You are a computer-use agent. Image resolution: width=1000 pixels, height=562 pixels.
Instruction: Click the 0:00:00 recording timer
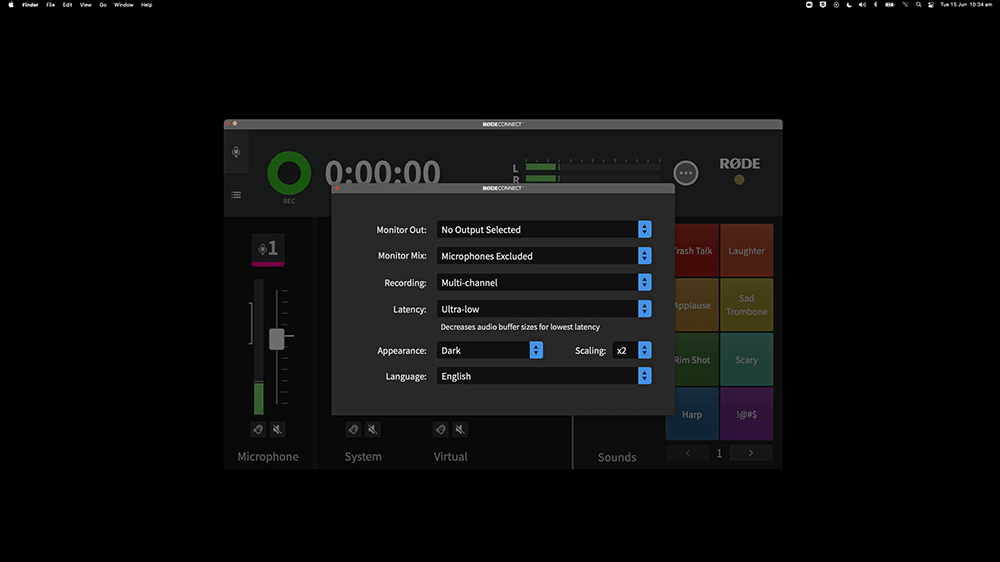383,171
